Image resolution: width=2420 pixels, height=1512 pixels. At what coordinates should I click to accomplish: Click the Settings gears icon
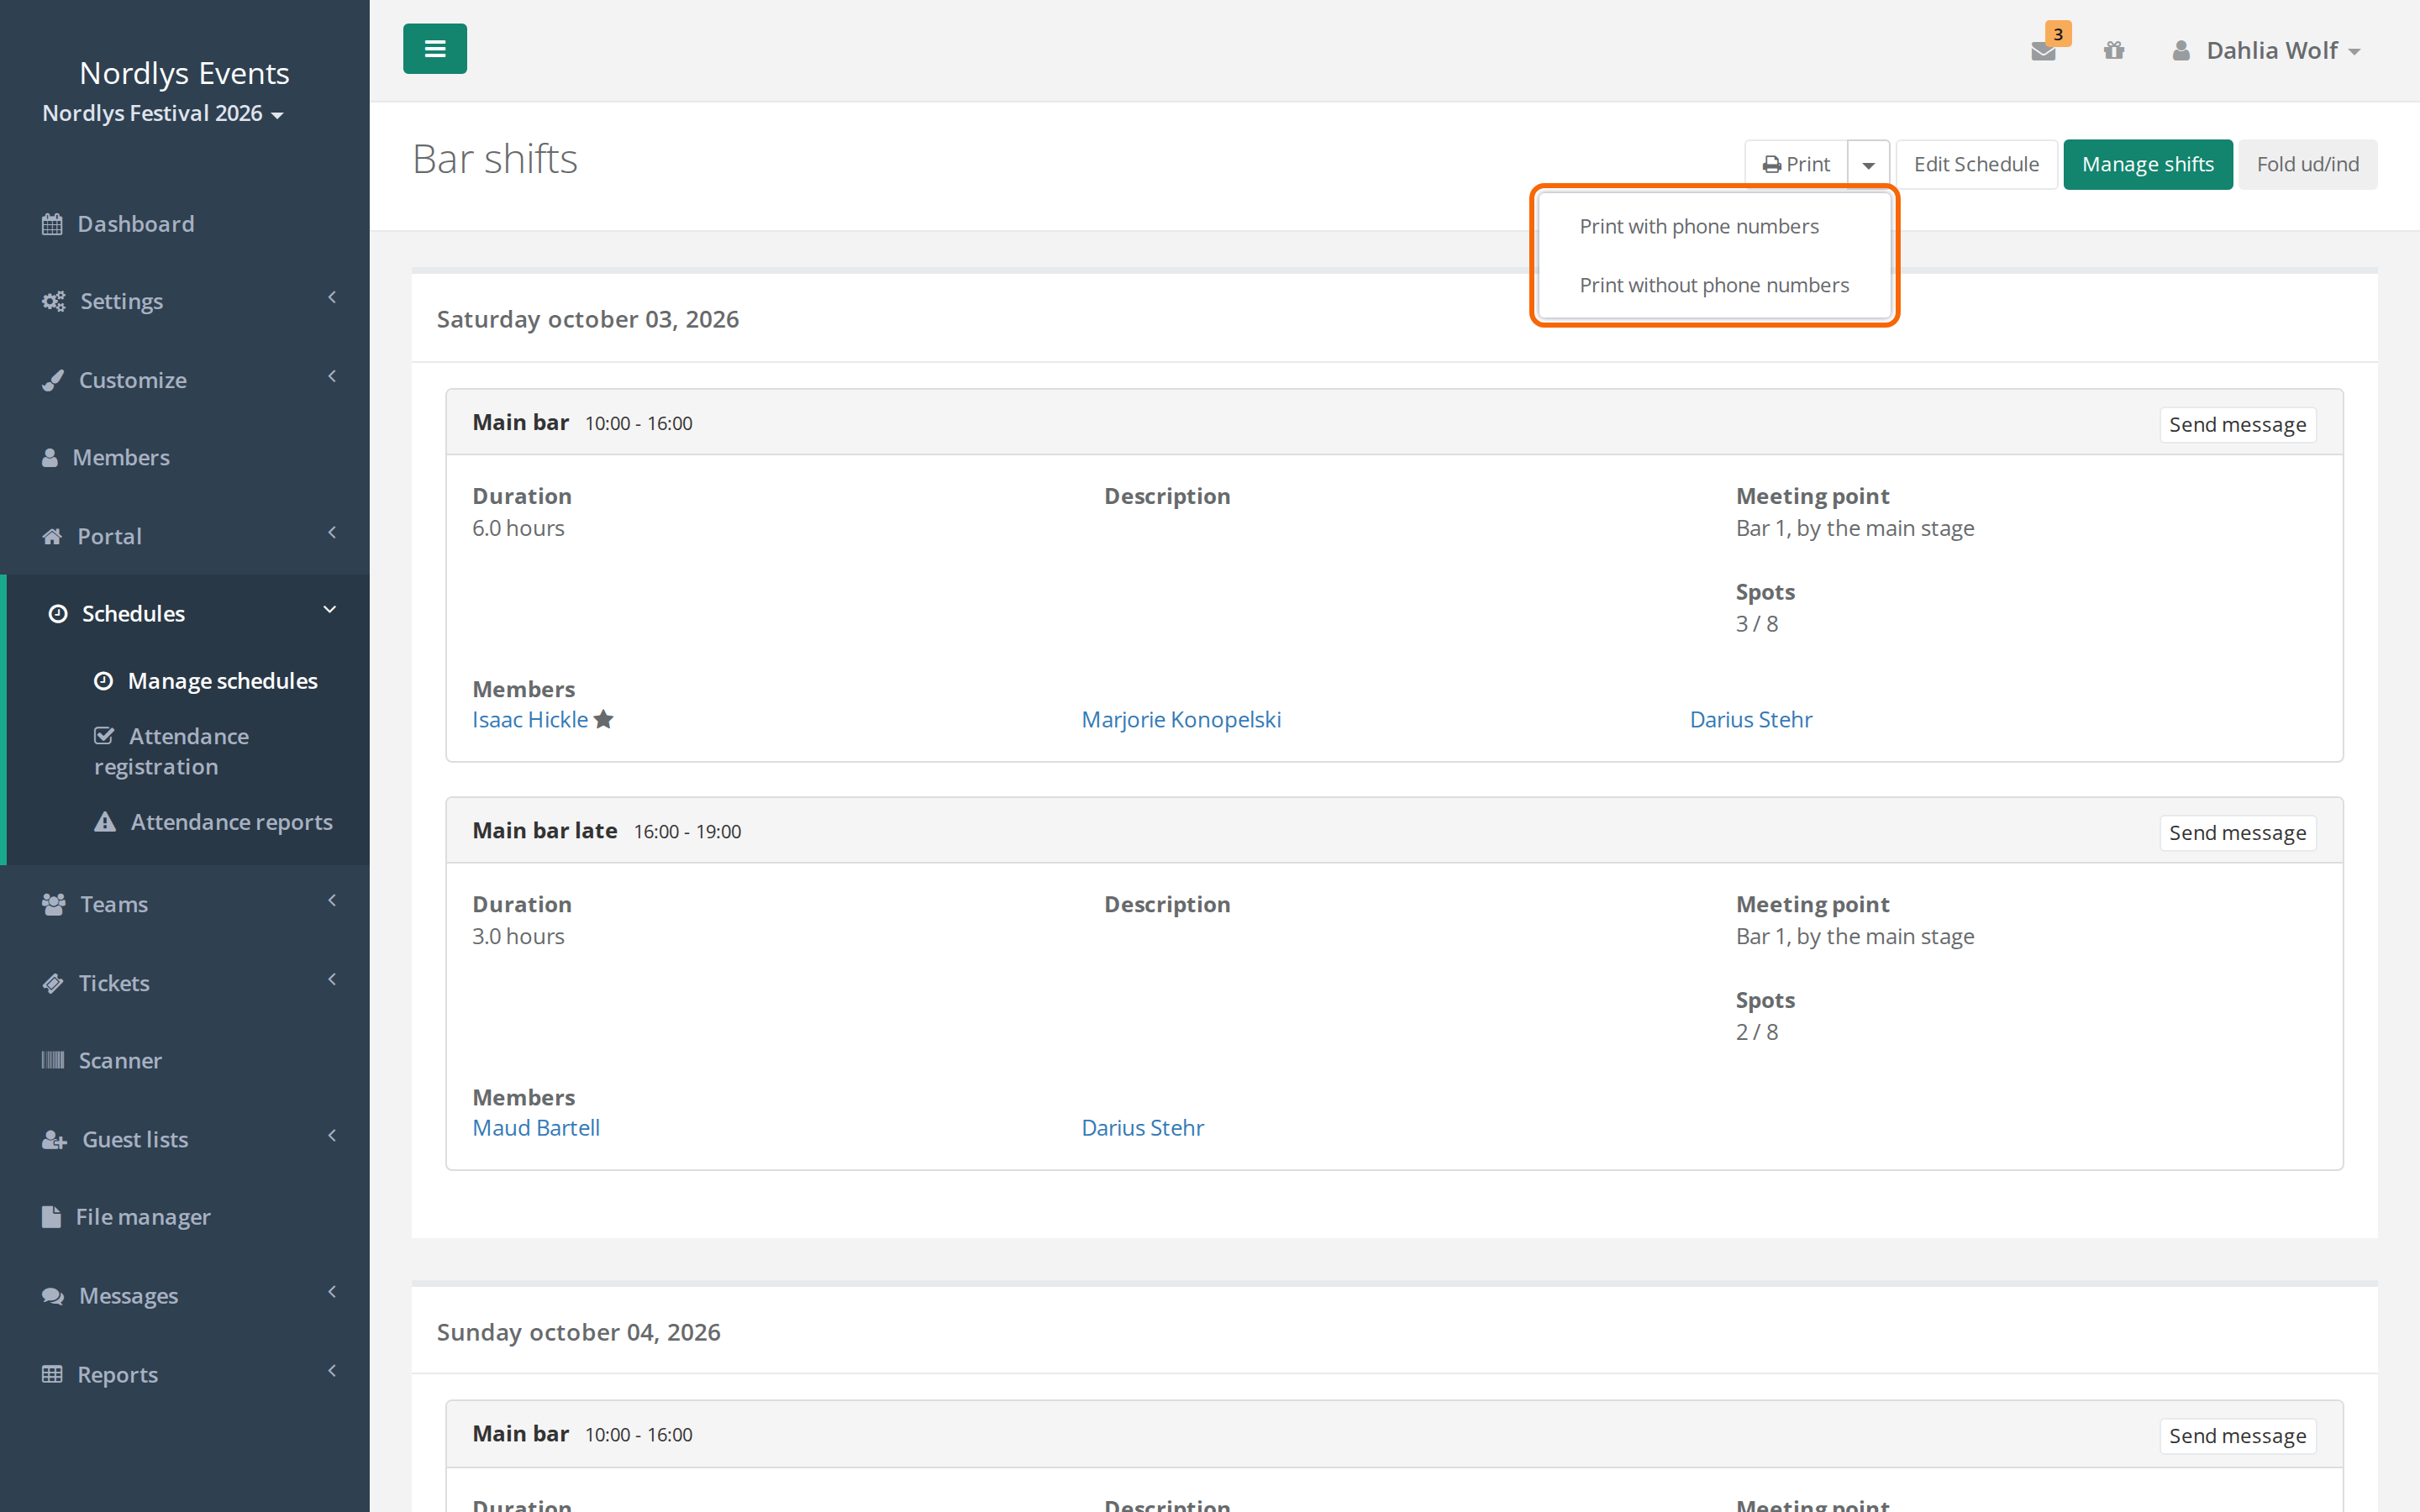coord(53,301)
